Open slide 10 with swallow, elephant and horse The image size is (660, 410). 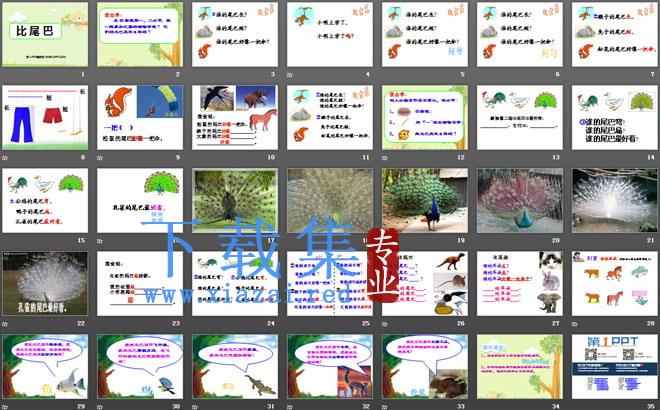pyautogui.click(x=235, y=117)
